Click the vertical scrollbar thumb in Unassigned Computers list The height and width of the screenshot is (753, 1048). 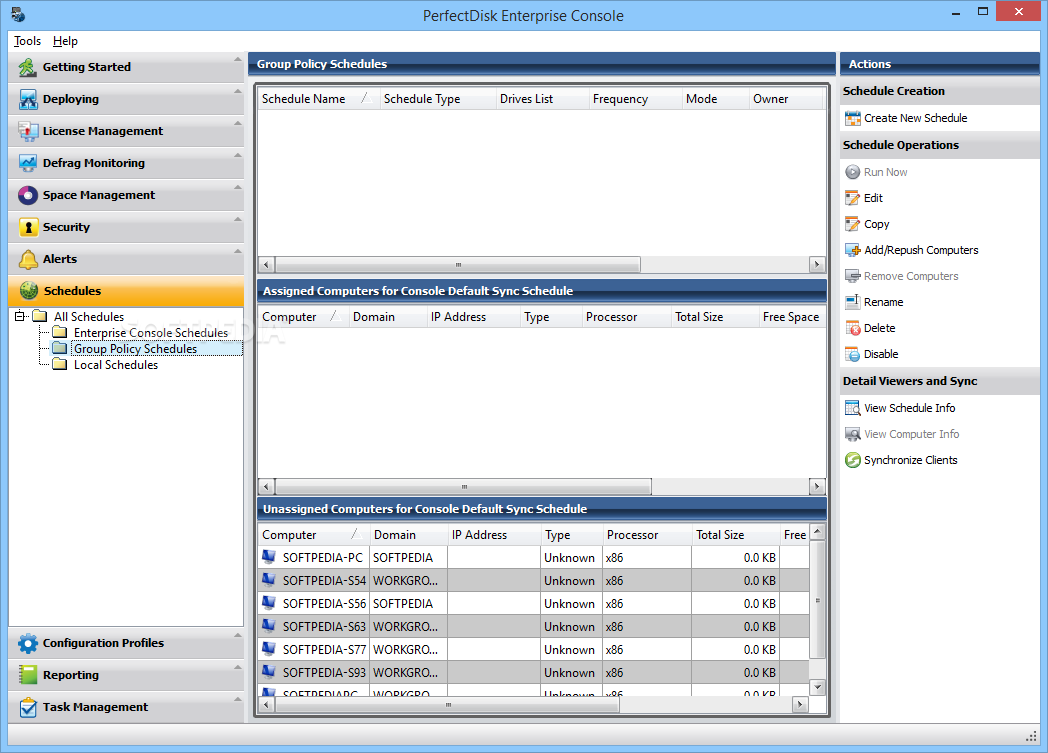817,601
